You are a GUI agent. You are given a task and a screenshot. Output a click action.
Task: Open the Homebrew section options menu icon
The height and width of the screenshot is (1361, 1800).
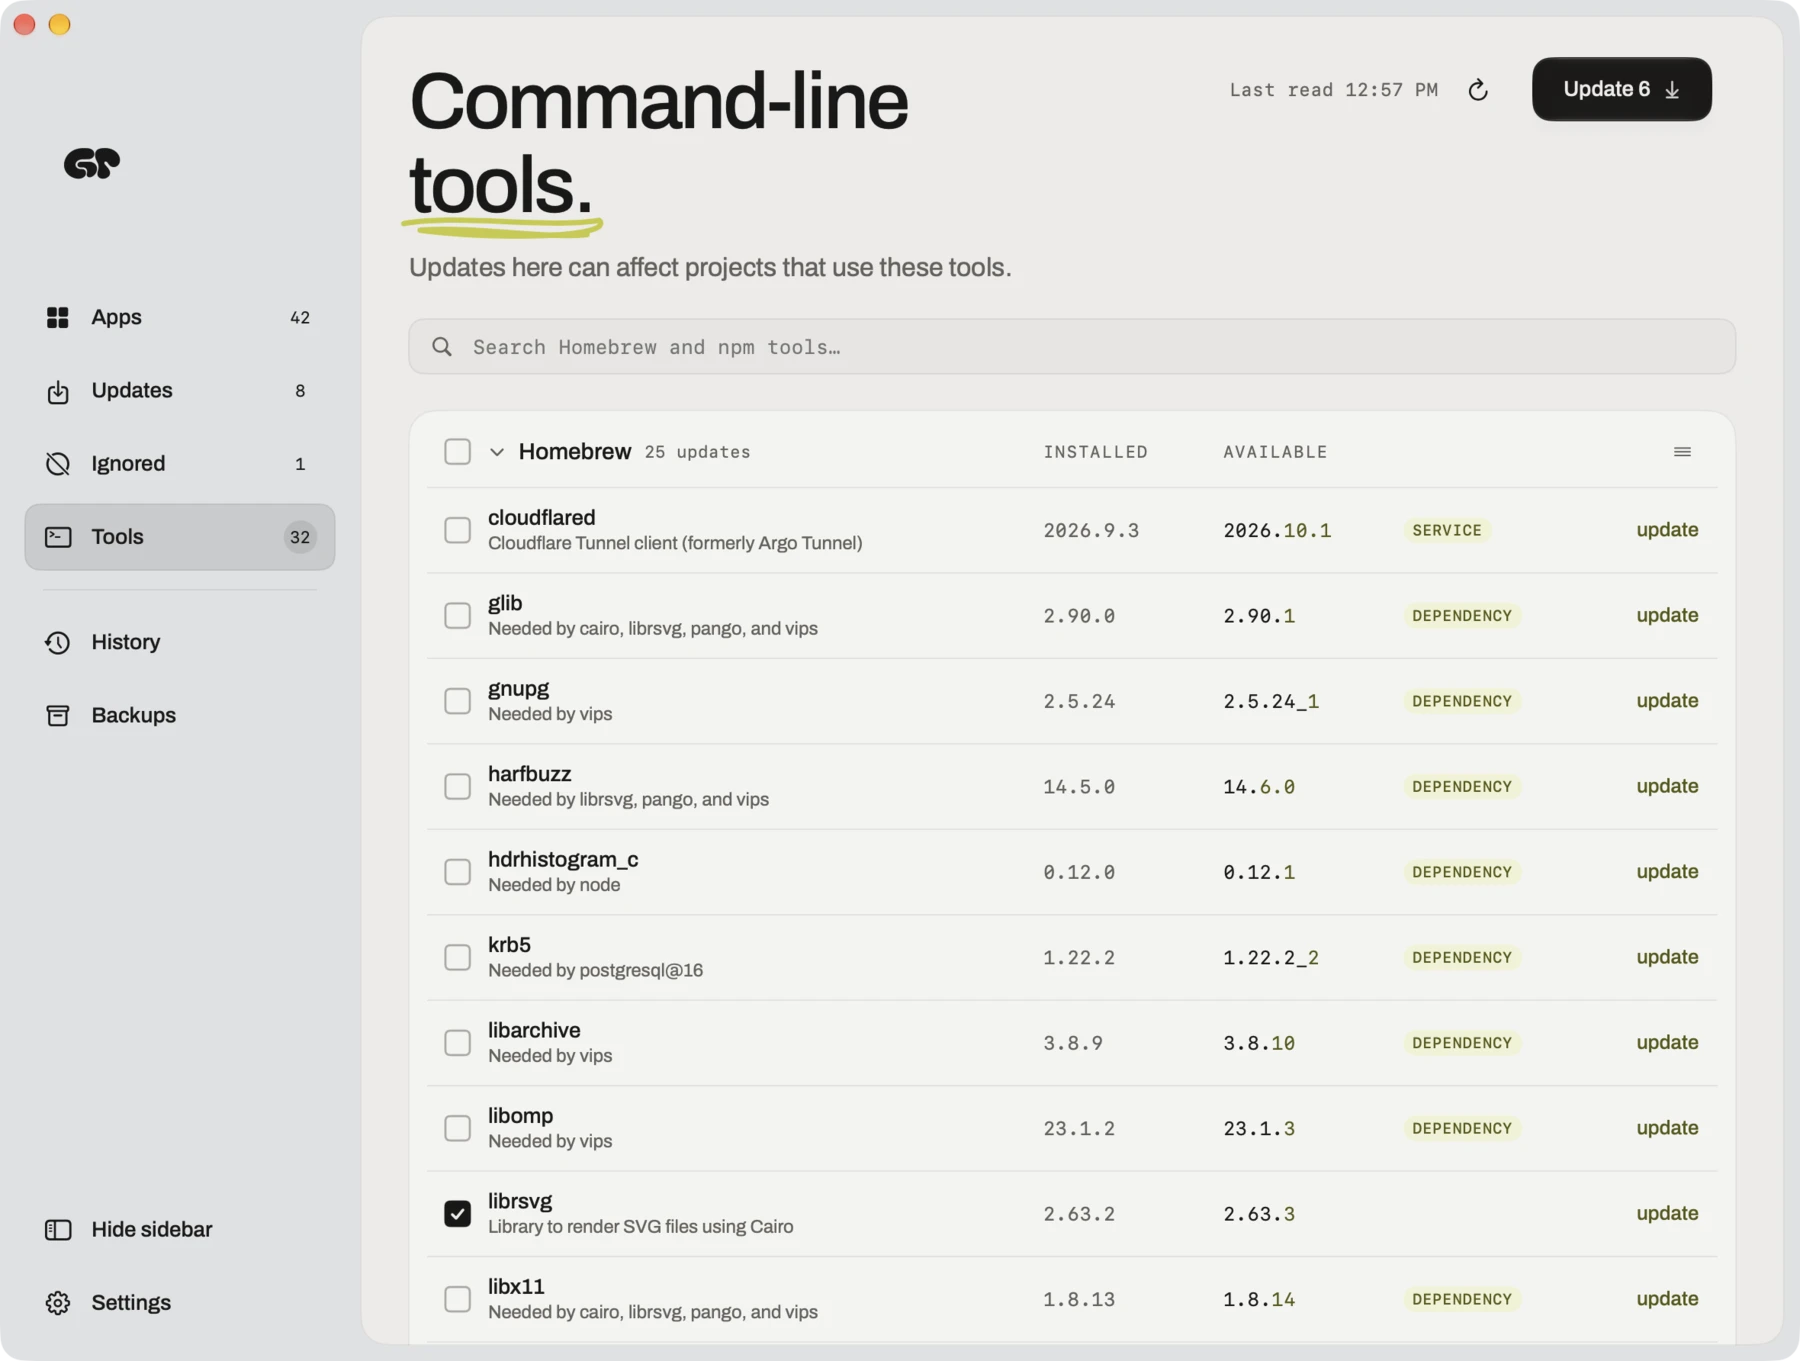pyautogui.click(x=1682, y=452)
